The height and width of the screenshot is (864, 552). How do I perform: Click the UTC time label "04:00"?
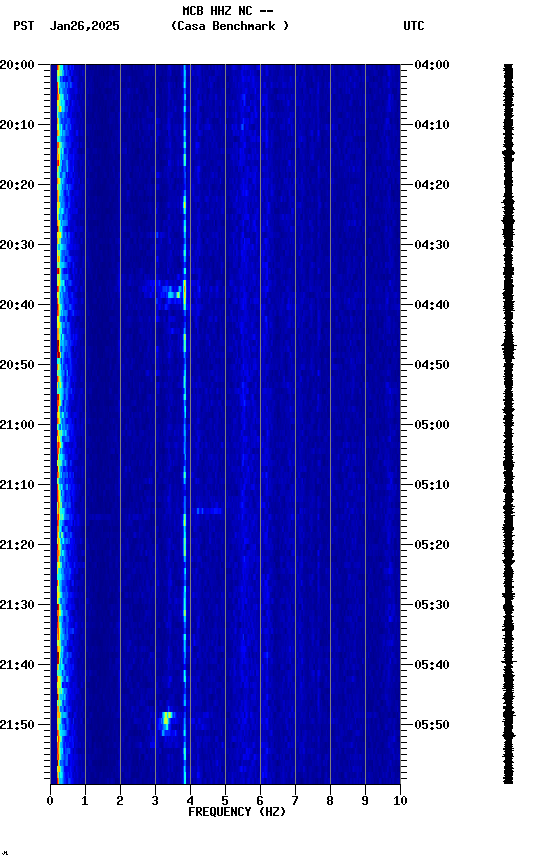(x=432, y=65)
